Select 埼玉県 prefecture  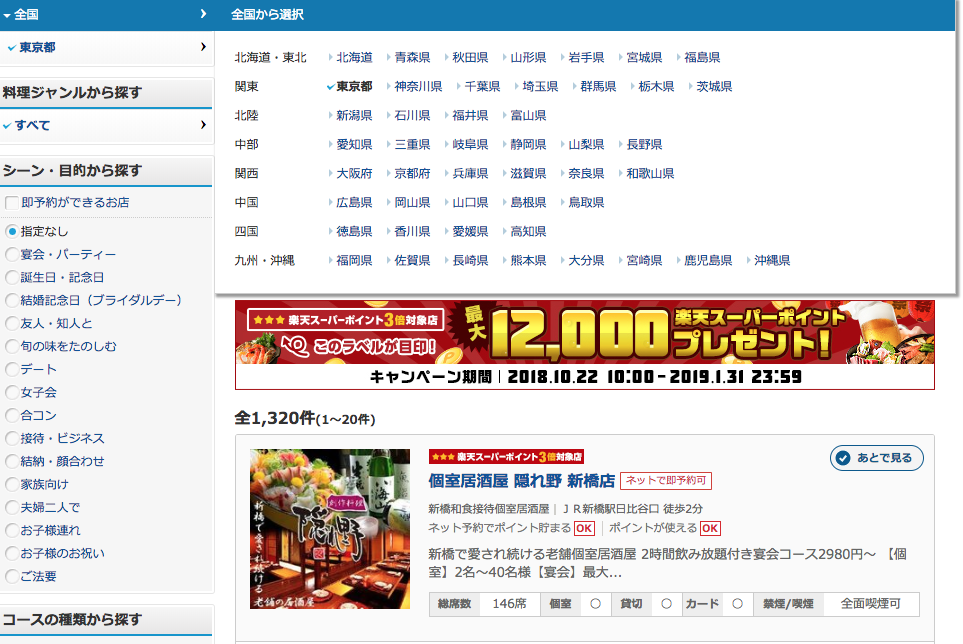coord(540,87)
